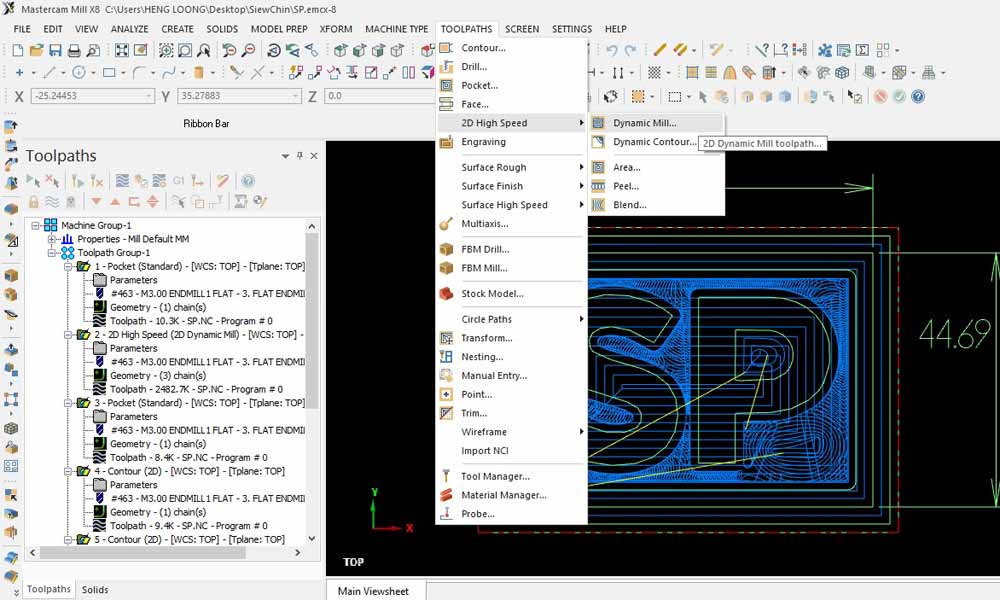Click the blue Help question mark icon

tap(918, 96)
